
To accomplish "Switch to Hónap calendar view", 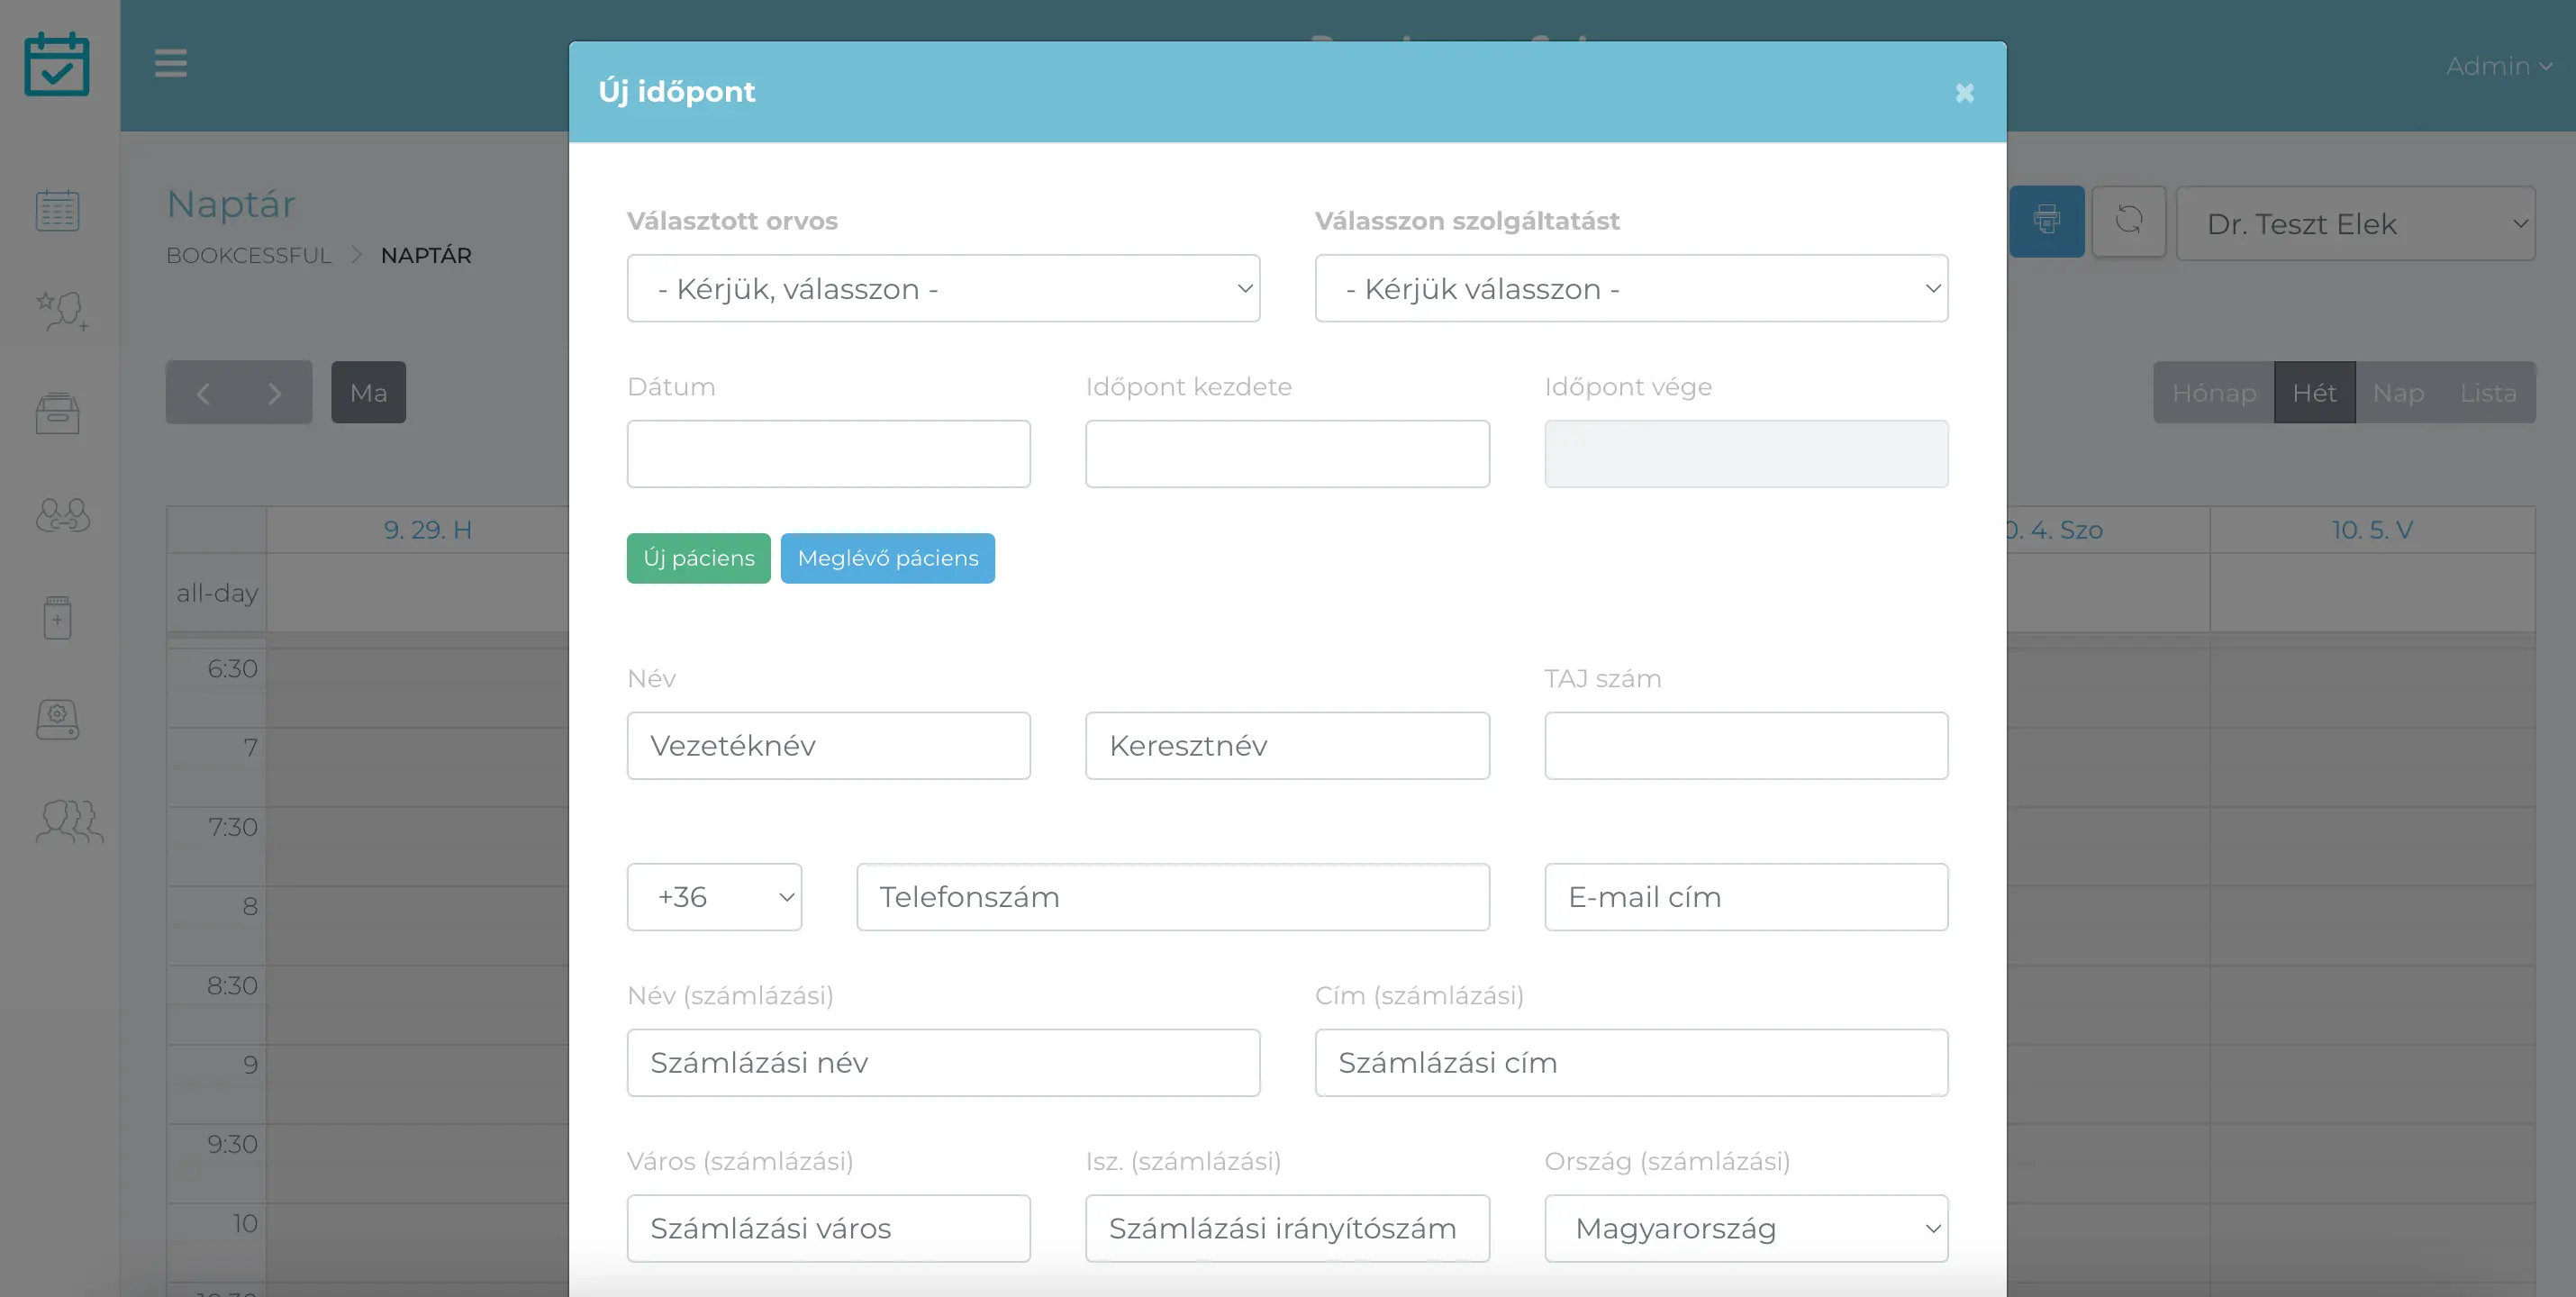I will point(2213,393).
